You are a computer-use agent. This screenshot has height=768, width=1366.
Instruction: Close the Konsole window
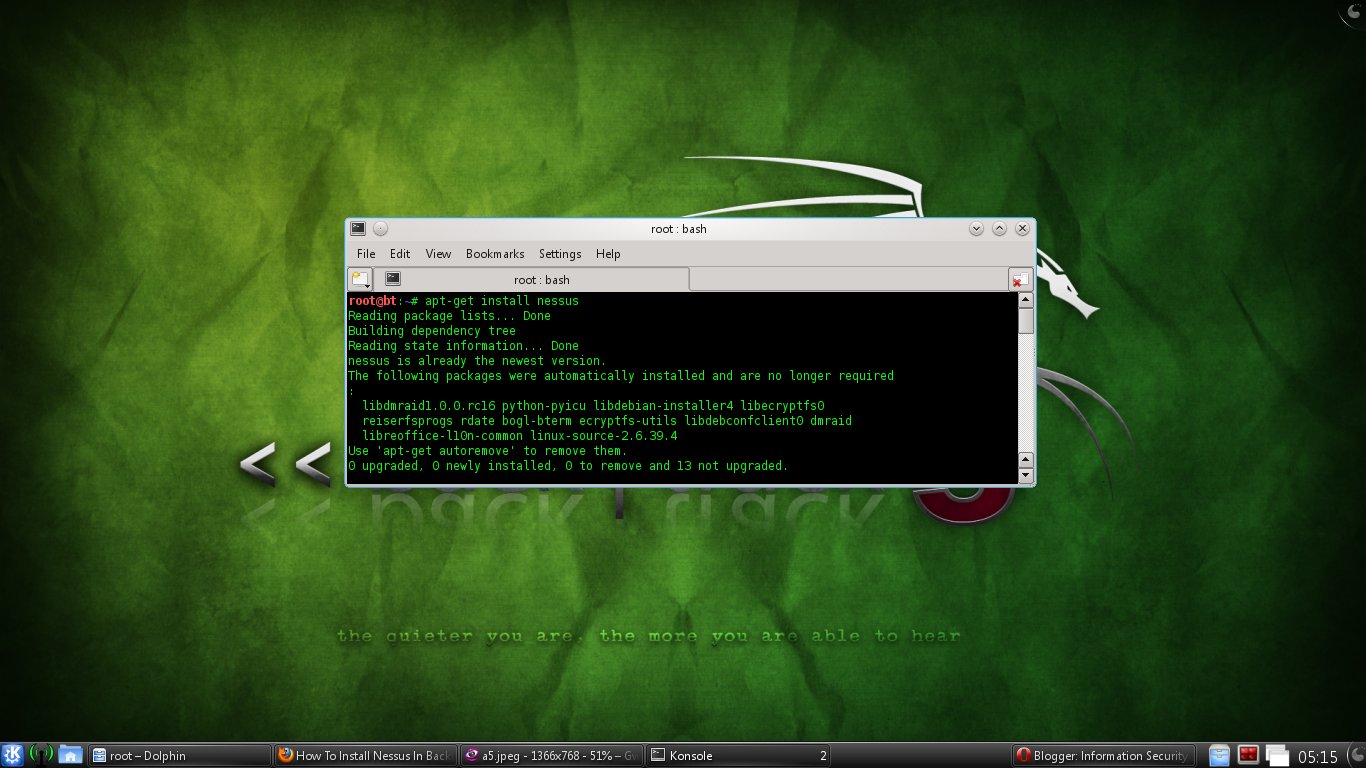click(x=1021, y=229)
